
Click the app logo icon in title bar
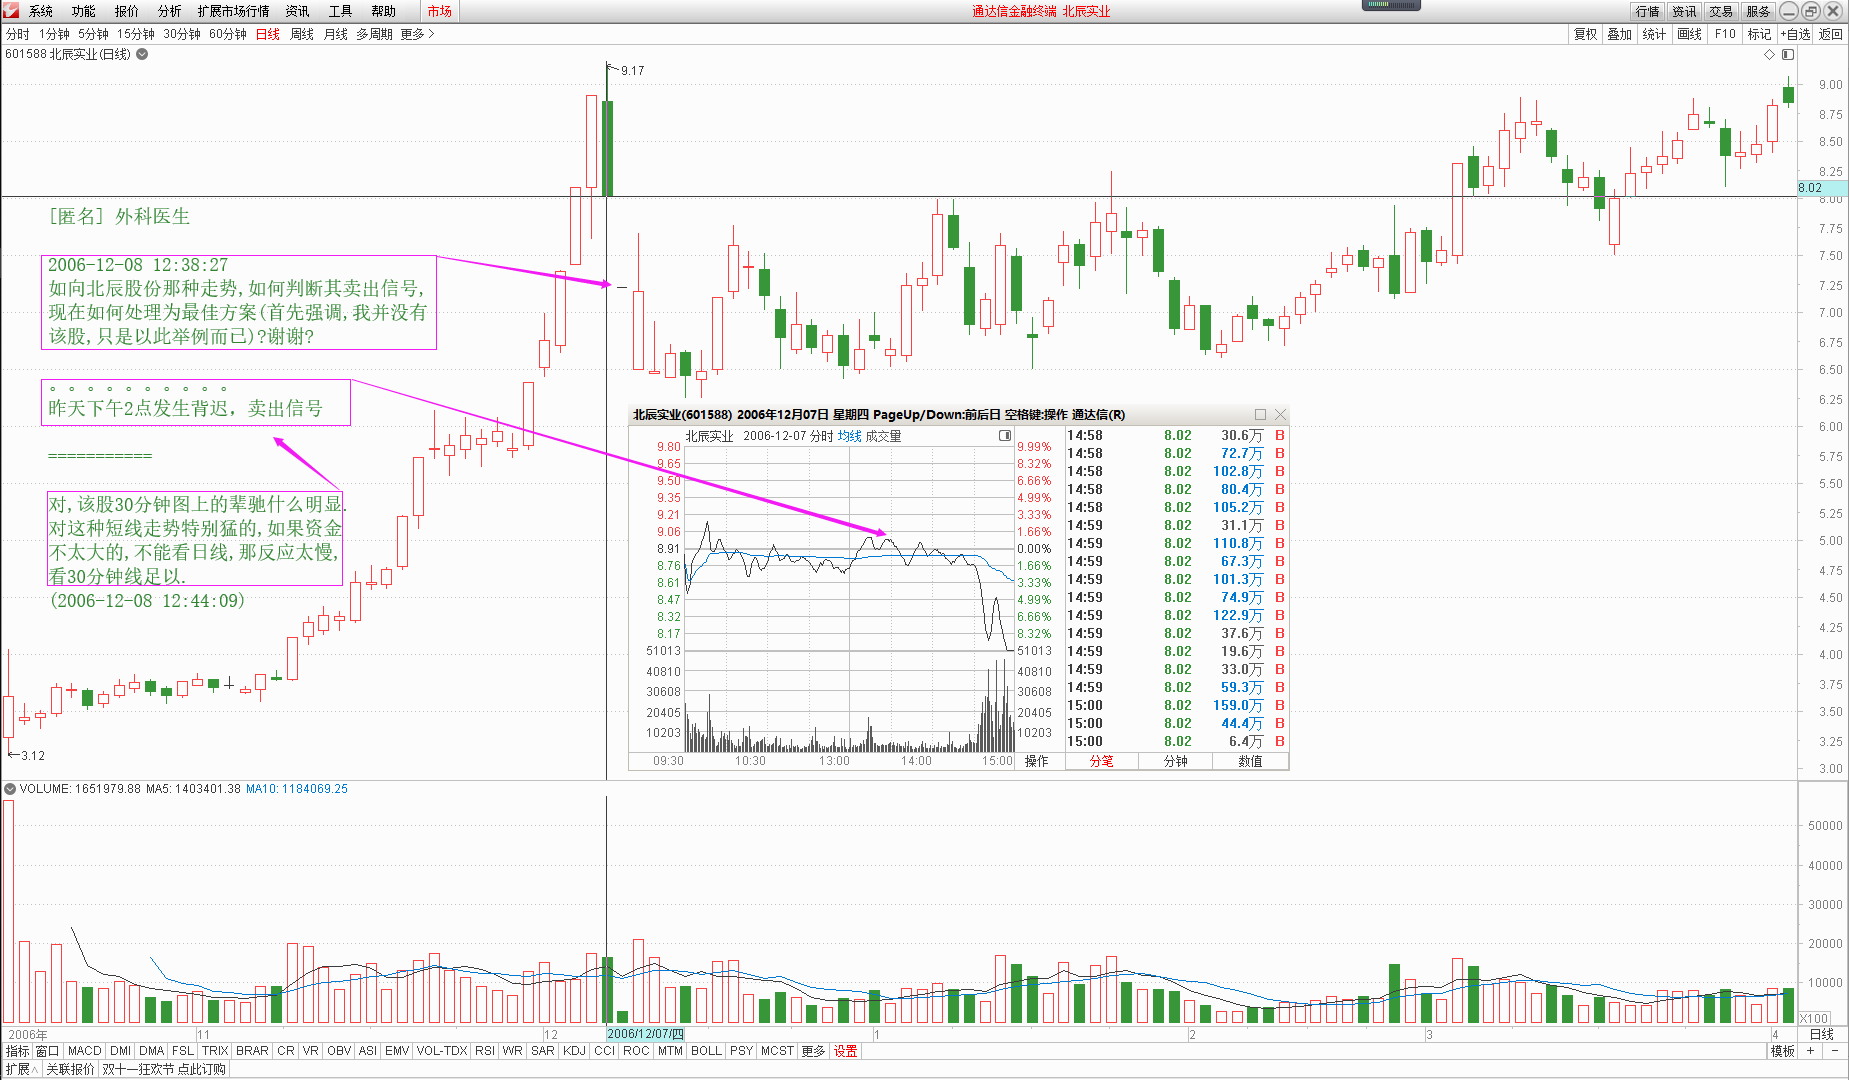click(x=11, y=11)
